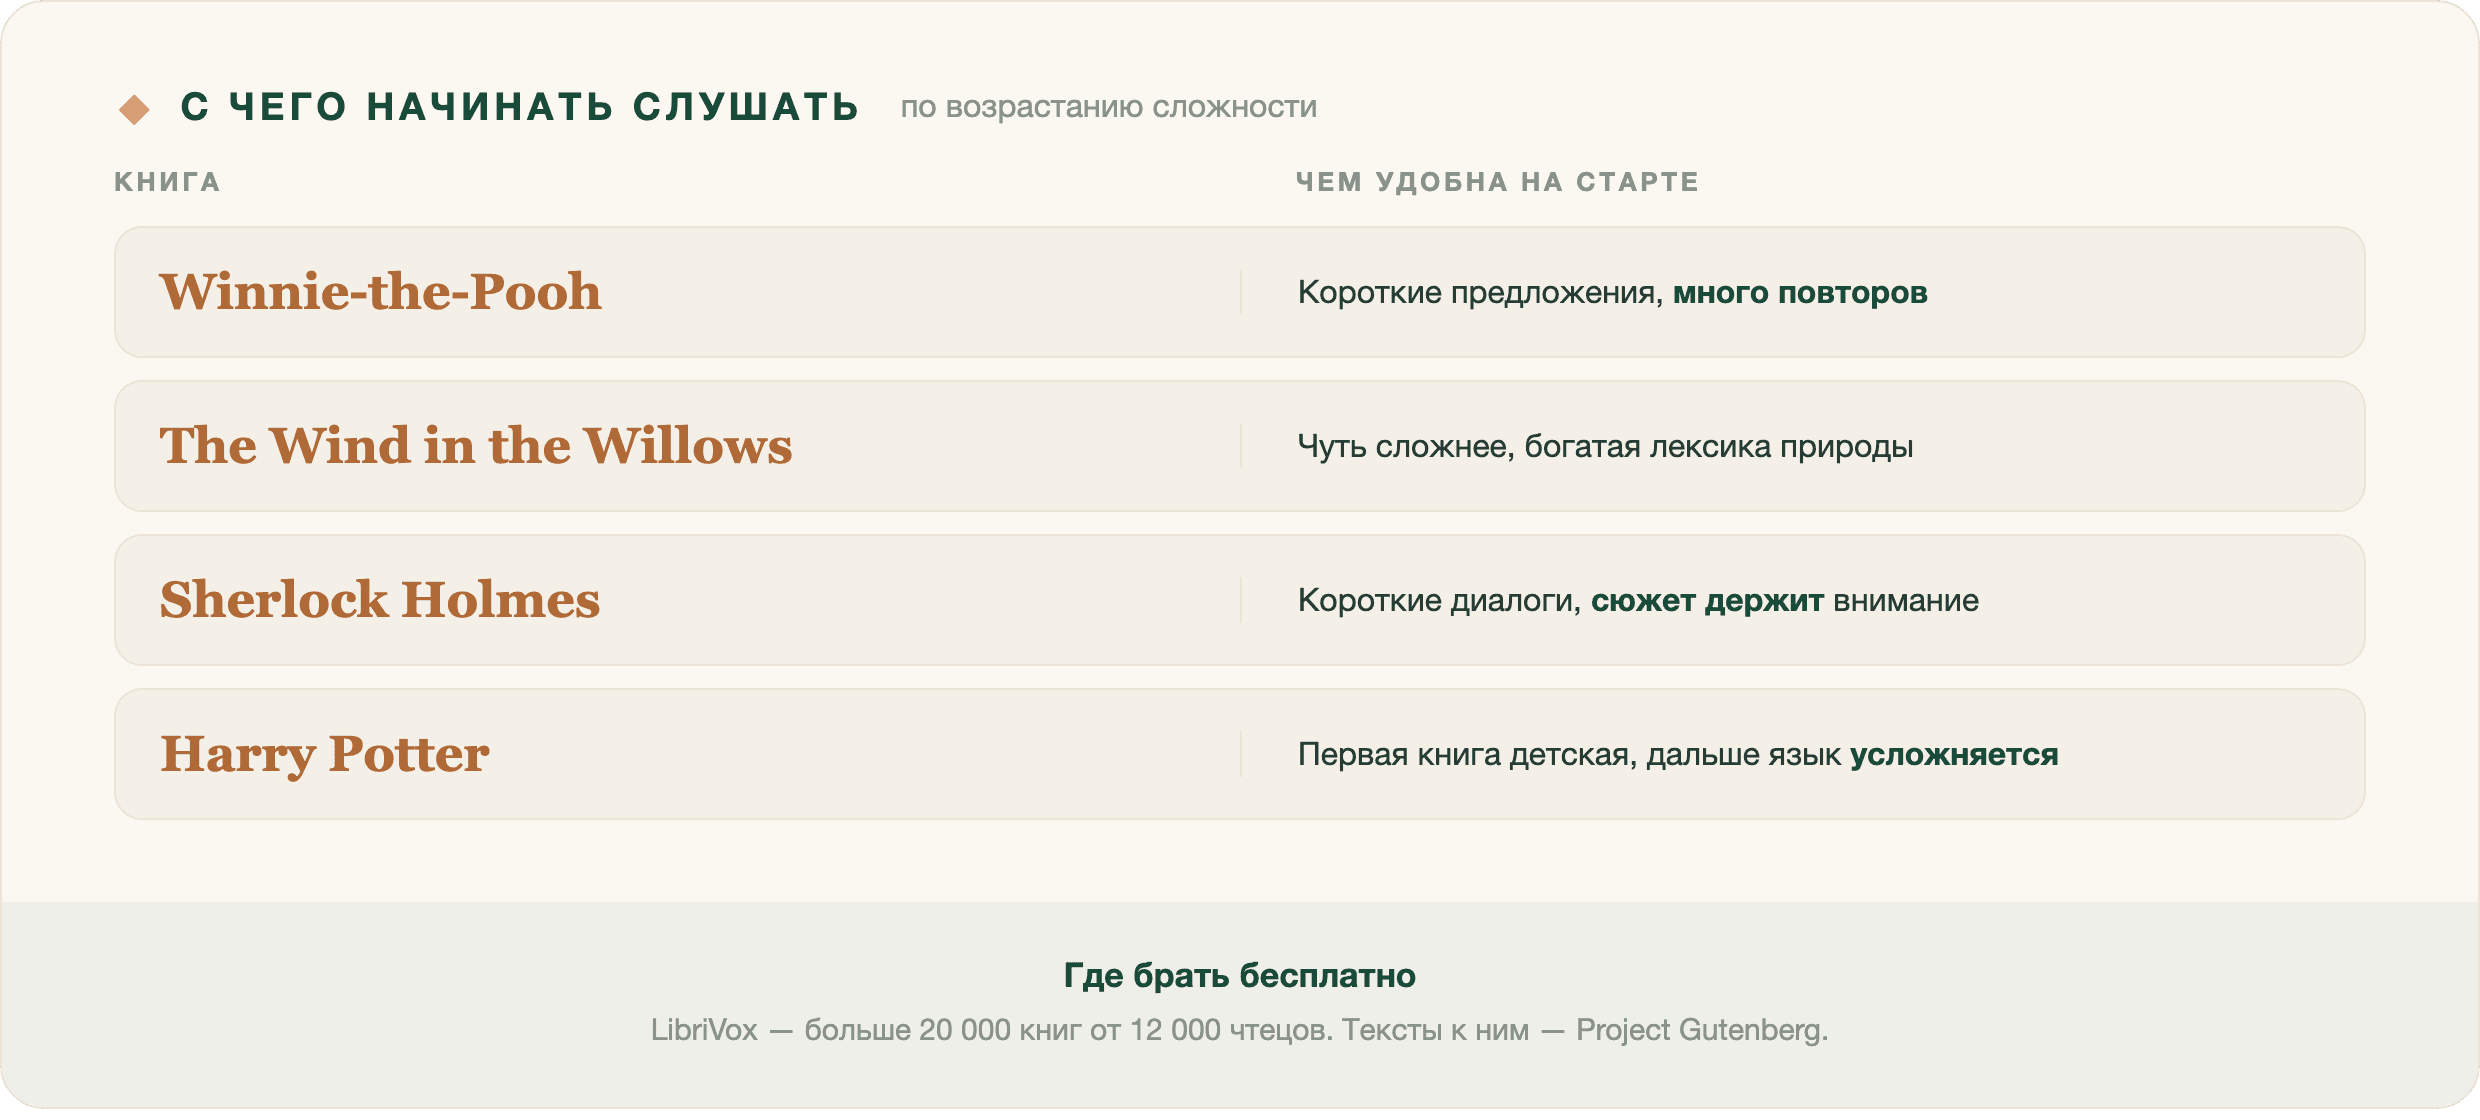
Task: Select the "Harry Potter" book title
Action: tap(325, 754)
